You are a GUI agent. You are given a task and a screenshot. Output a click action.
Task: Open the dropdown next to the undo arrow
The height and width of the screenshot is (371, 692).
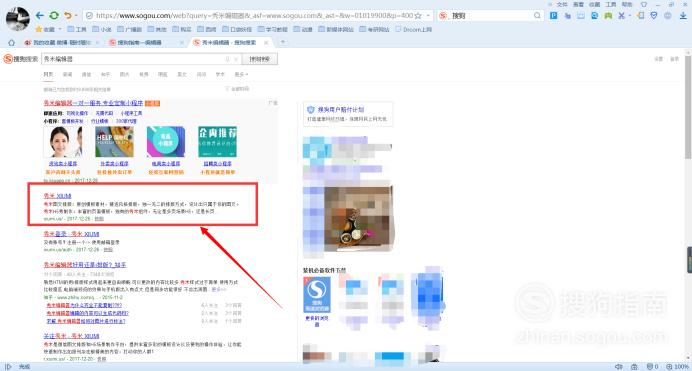(76, 15)
